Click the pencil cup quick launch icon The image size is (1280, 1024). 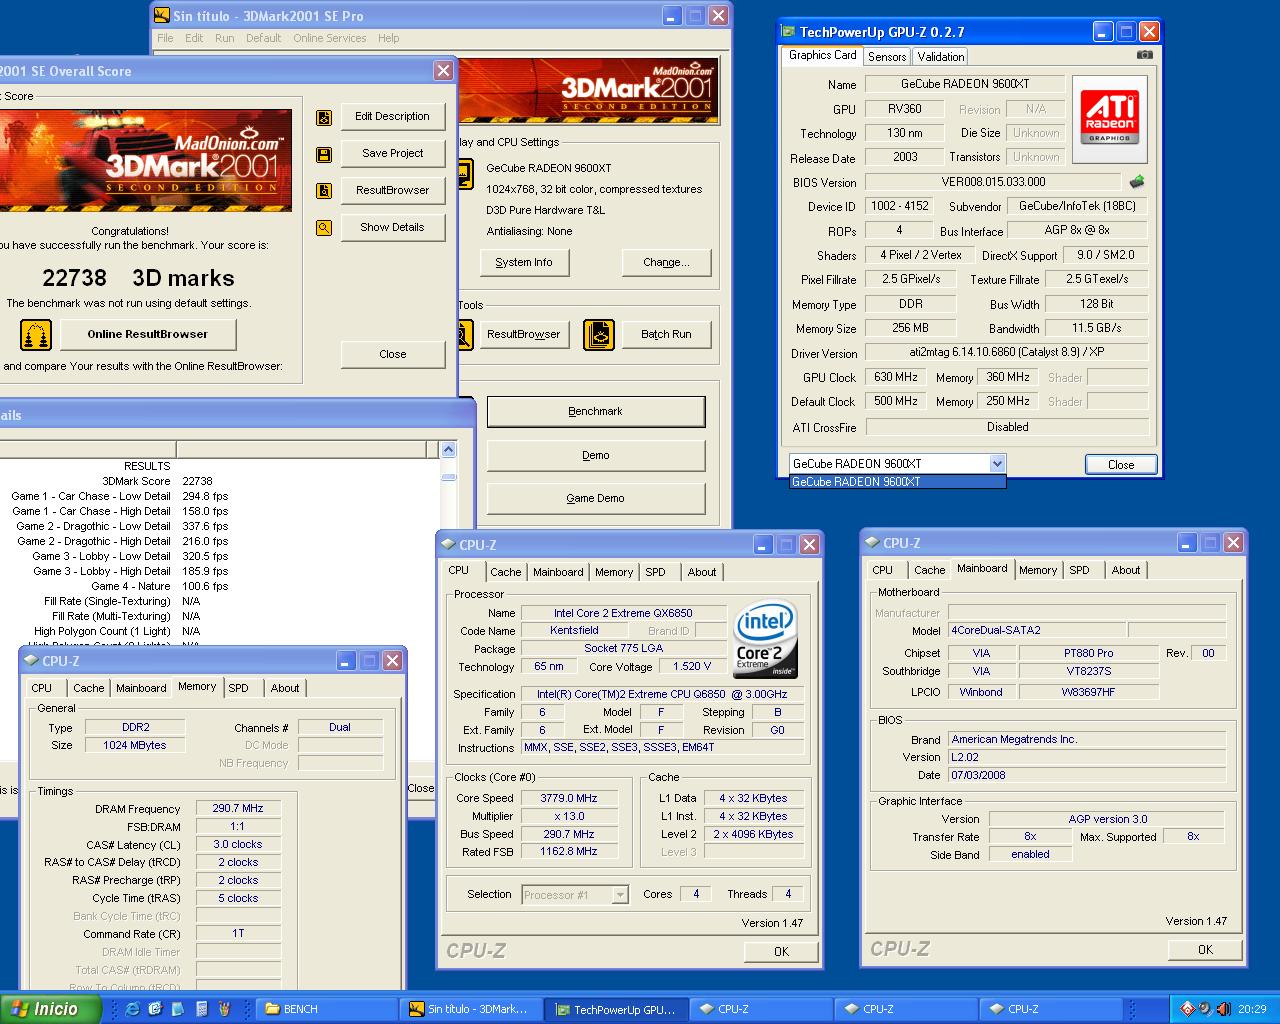224,1009
